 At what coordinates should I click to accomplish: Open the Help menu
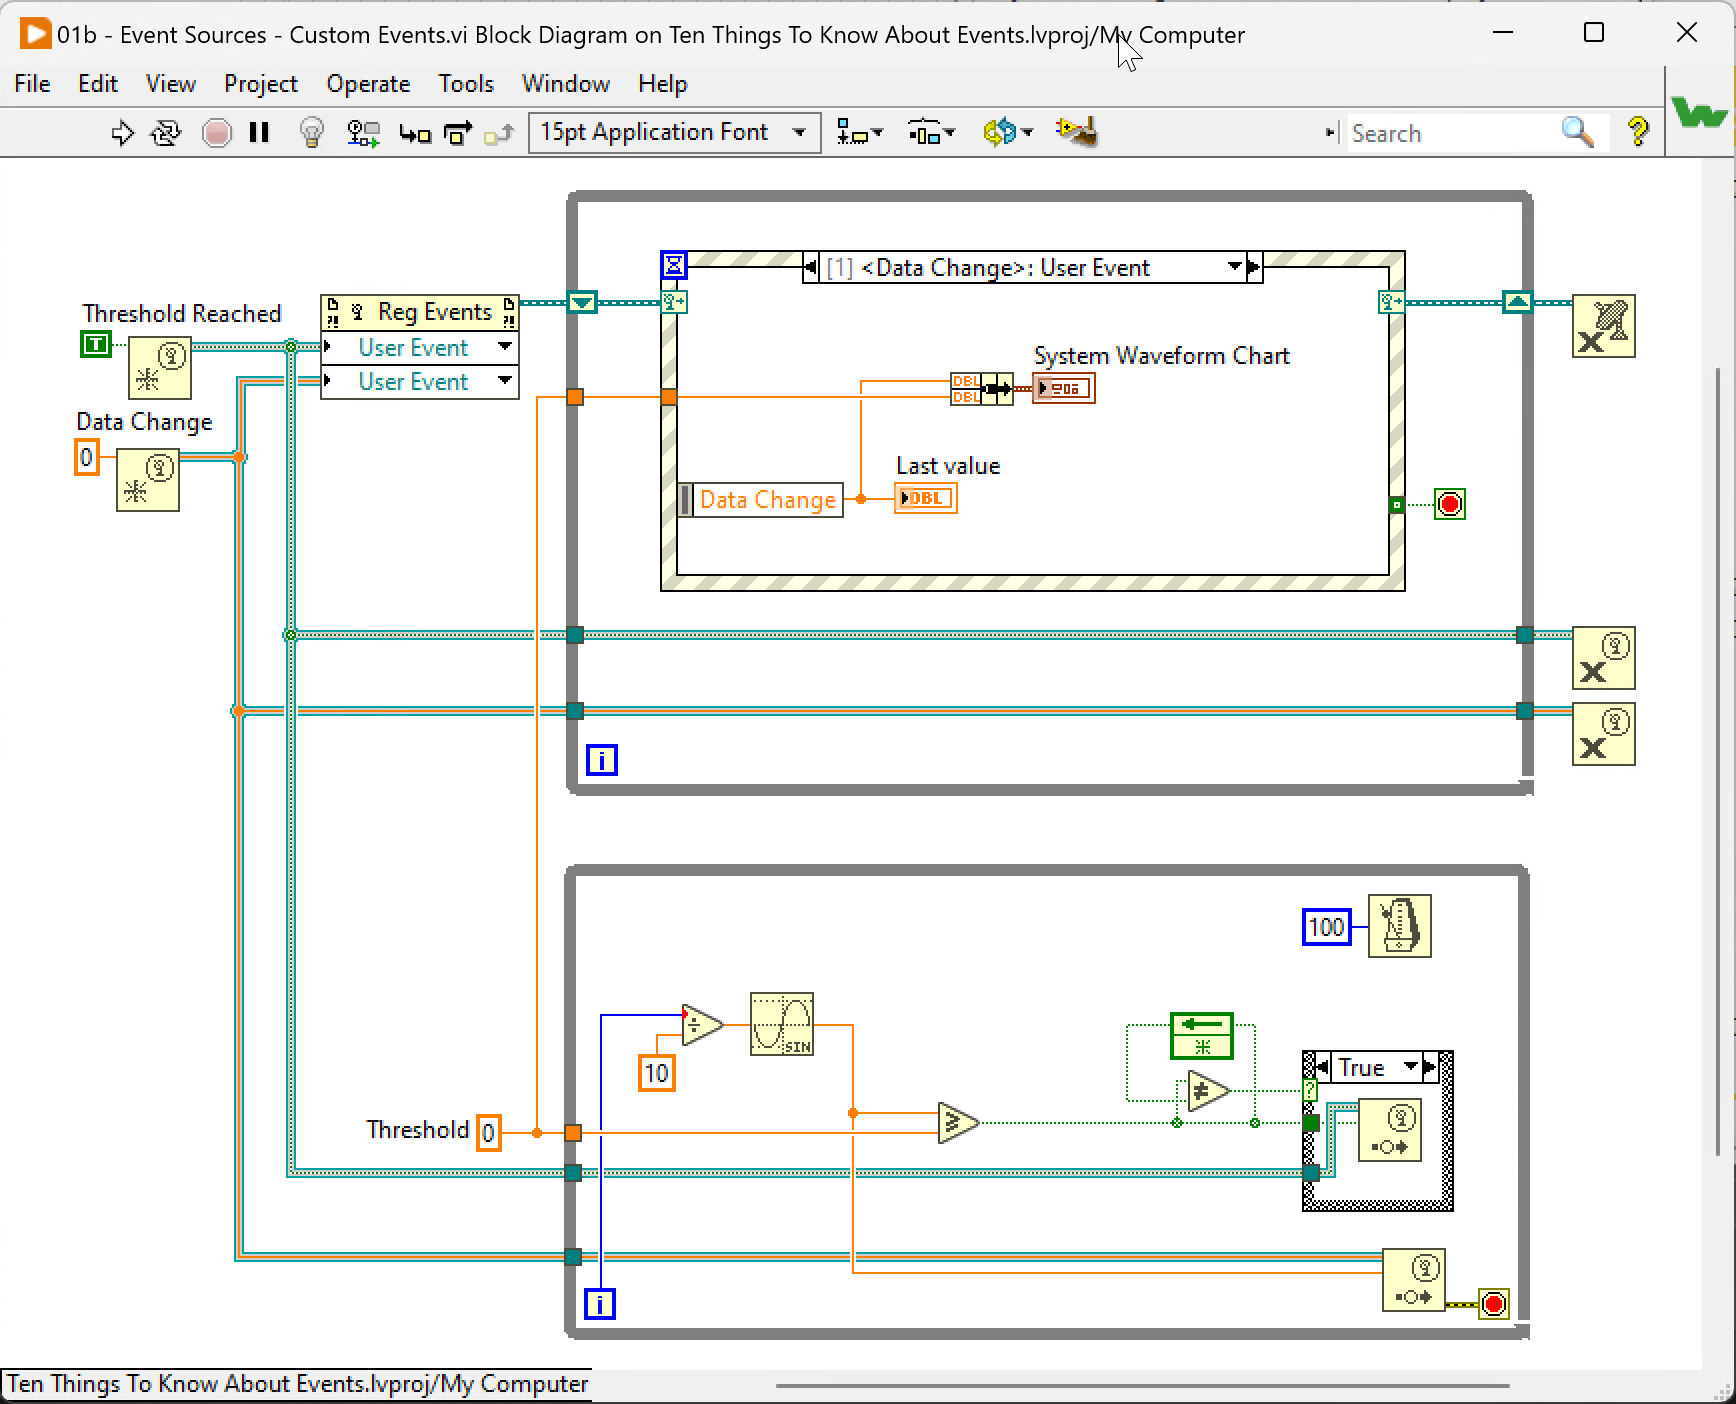coord(663,84)
